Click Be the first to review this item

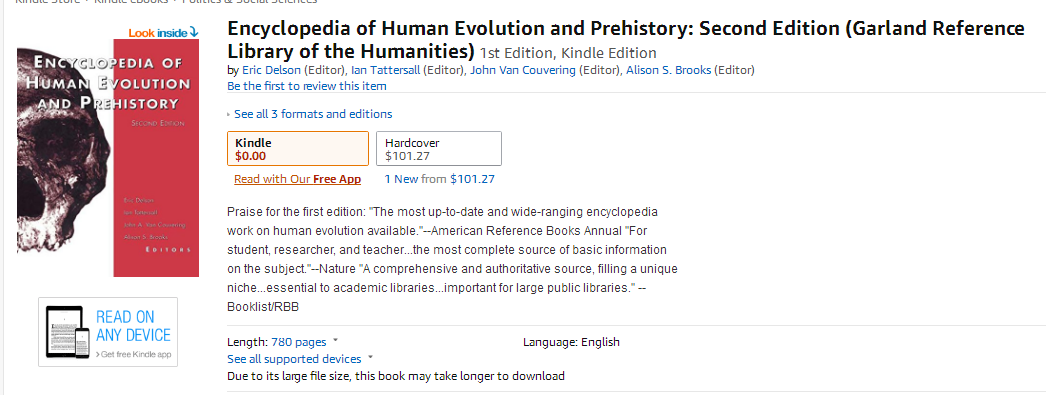pos(307,86)
